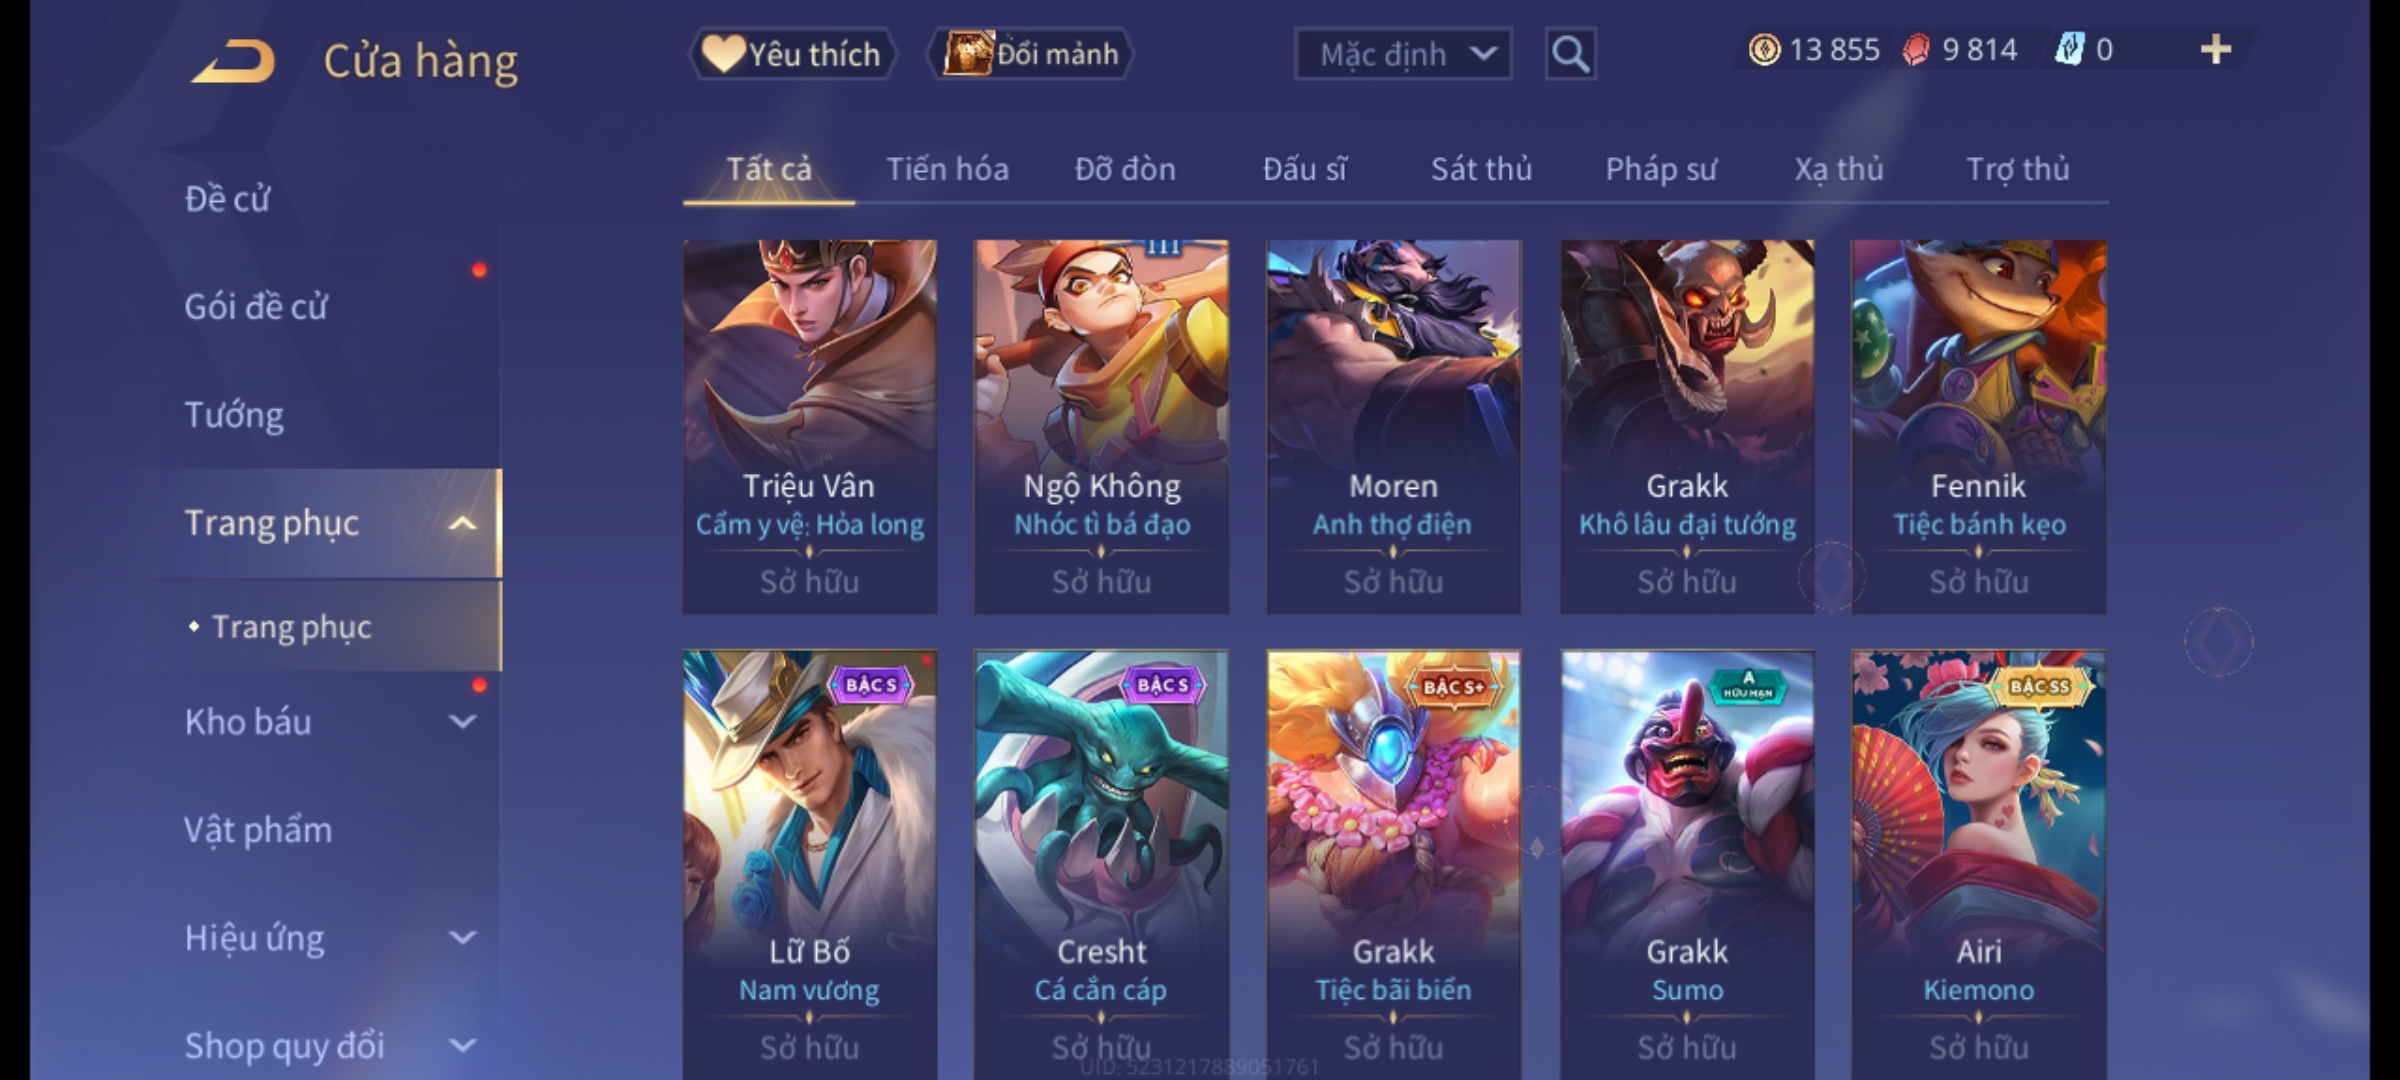Open Yêu thích favorites heart button
The image size is (2400, 1080).
pos(792,54)
